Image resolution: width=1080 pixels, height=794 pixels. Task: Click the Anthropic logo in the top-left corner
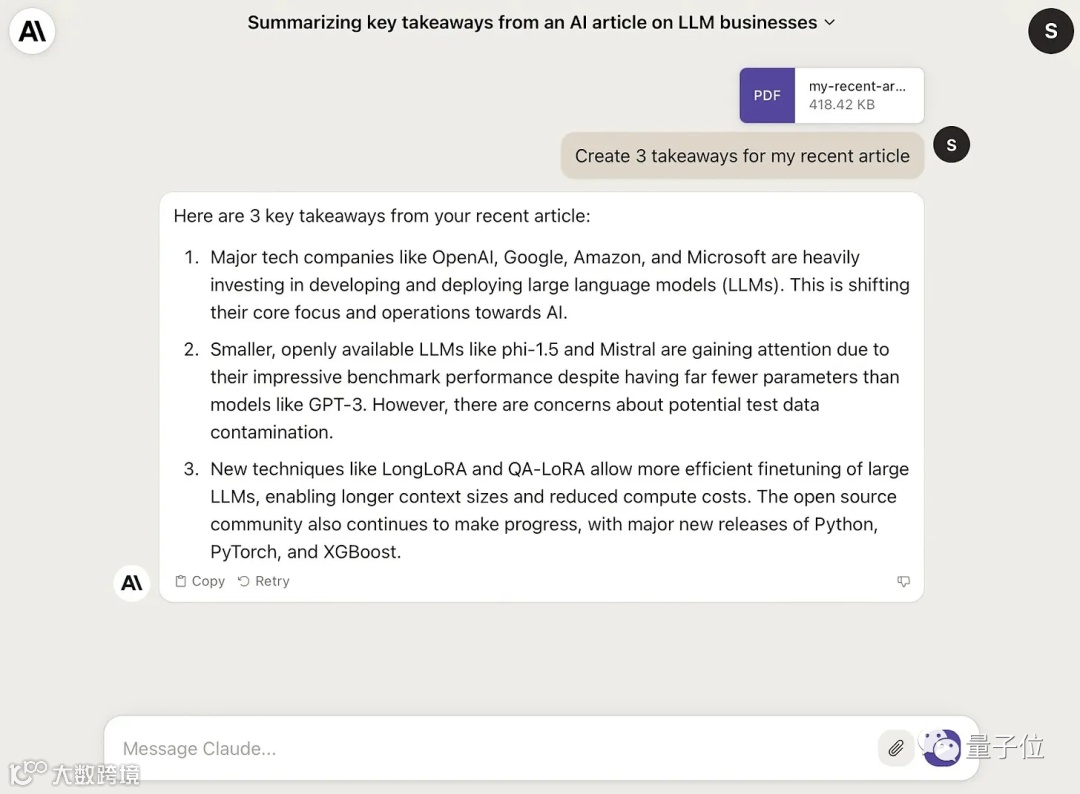(x=32, y=31)
